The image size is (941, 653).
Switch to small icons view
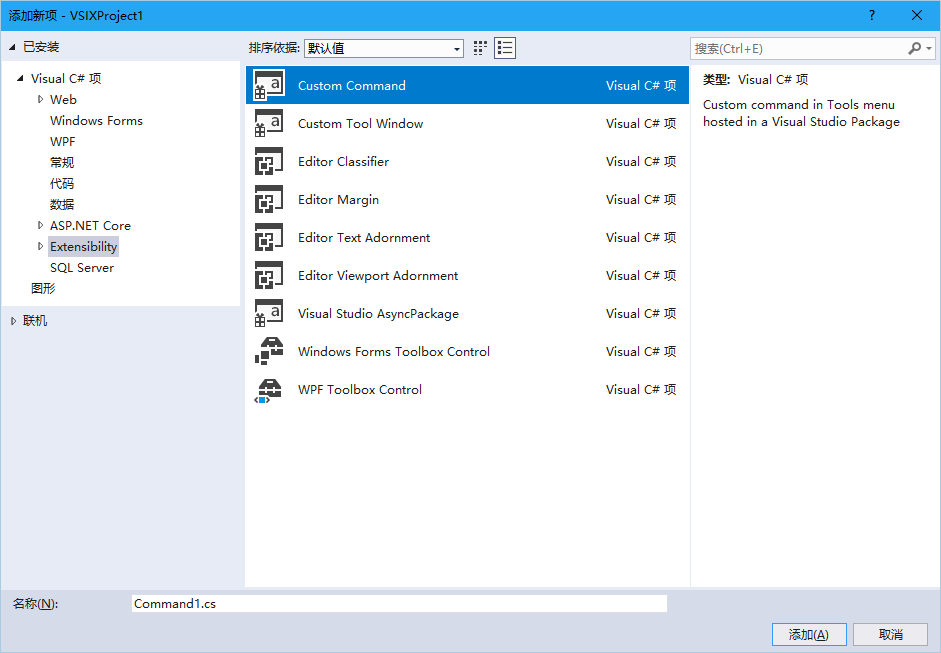click(x=480, y=48)
